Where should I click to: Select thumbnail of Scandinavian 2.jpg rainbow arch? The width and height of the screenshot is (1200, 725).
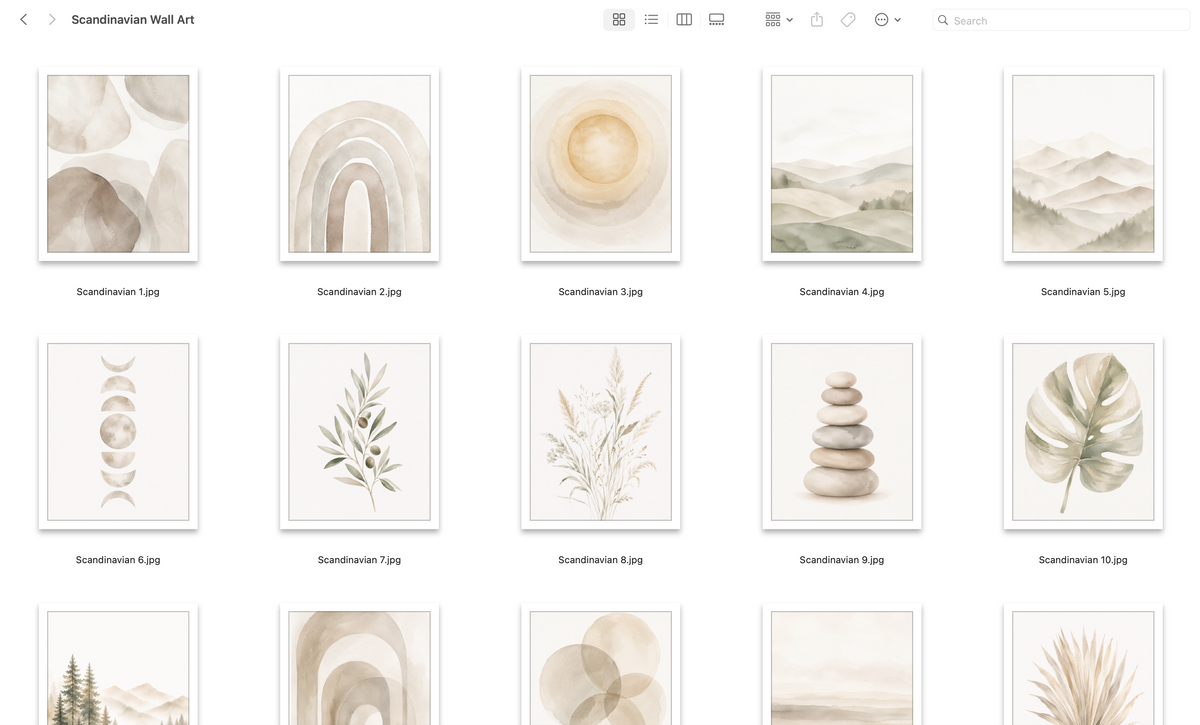pos(359,164)
